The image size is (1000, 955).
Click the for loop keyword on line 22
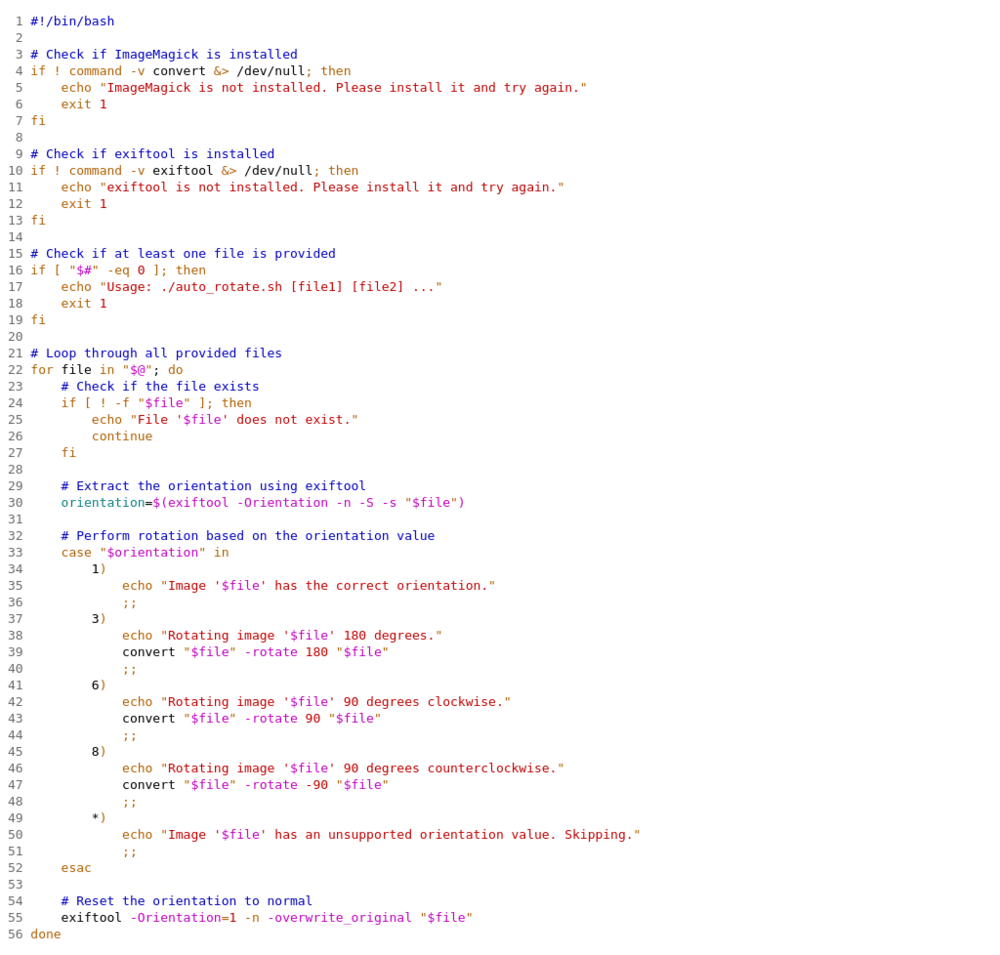pos(41,369)
